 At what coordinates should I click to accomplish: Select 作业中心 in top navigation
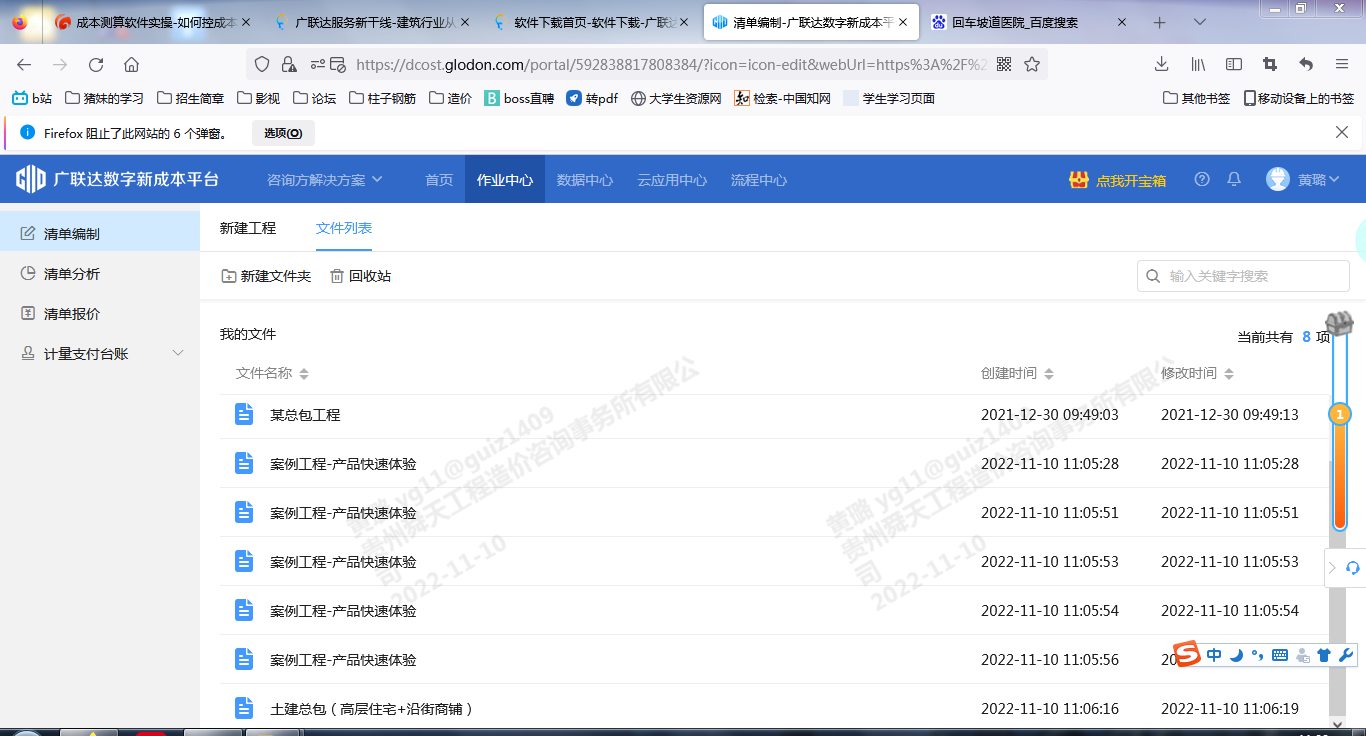[505, 180]
